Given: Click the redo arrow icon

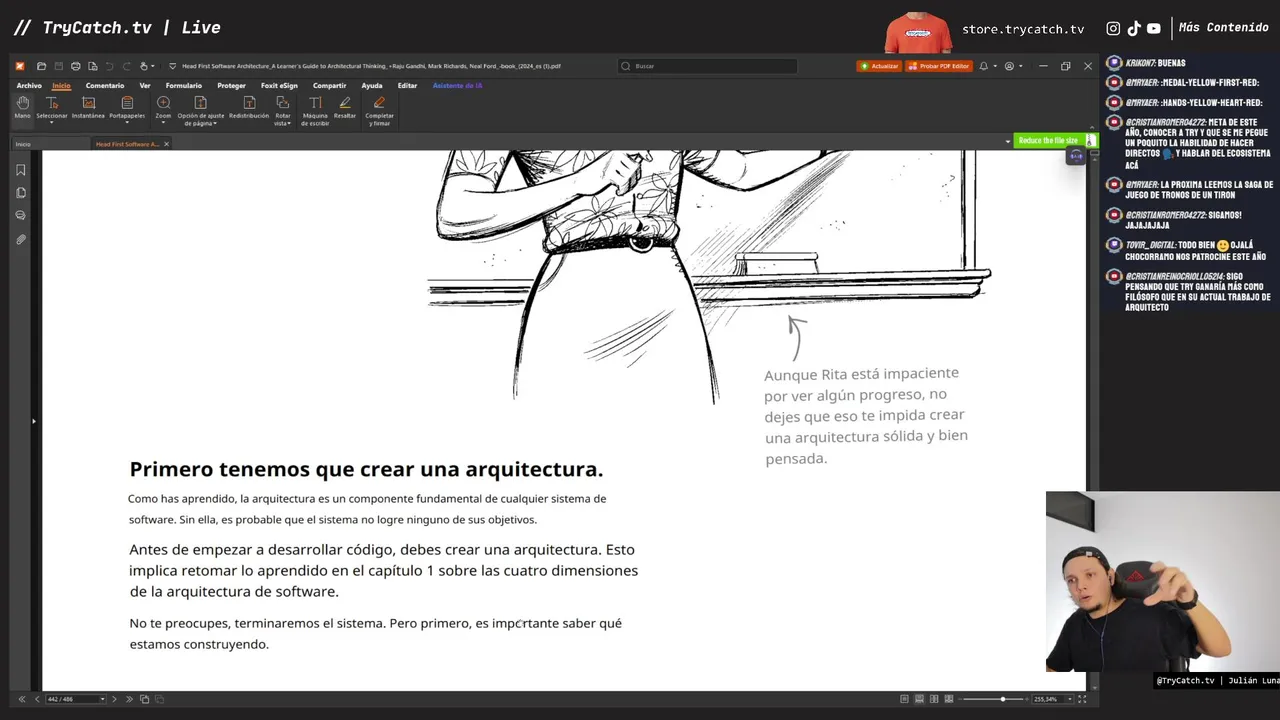Looking at the screenshot, I should click(x=126, y=66).
